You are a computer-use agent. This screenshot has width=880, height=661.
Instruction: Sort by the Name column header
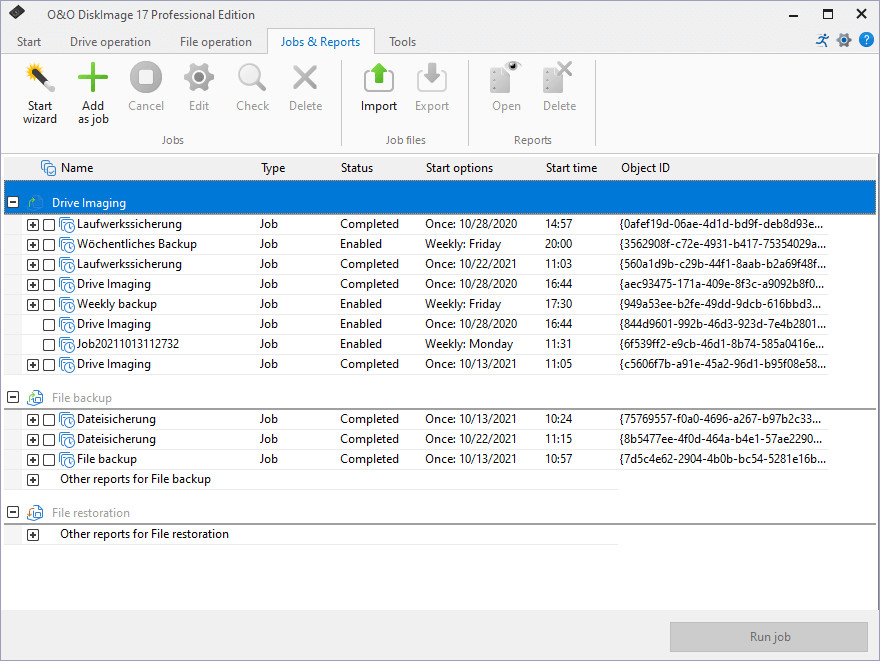pyautogui.click(x=77, y=168)
